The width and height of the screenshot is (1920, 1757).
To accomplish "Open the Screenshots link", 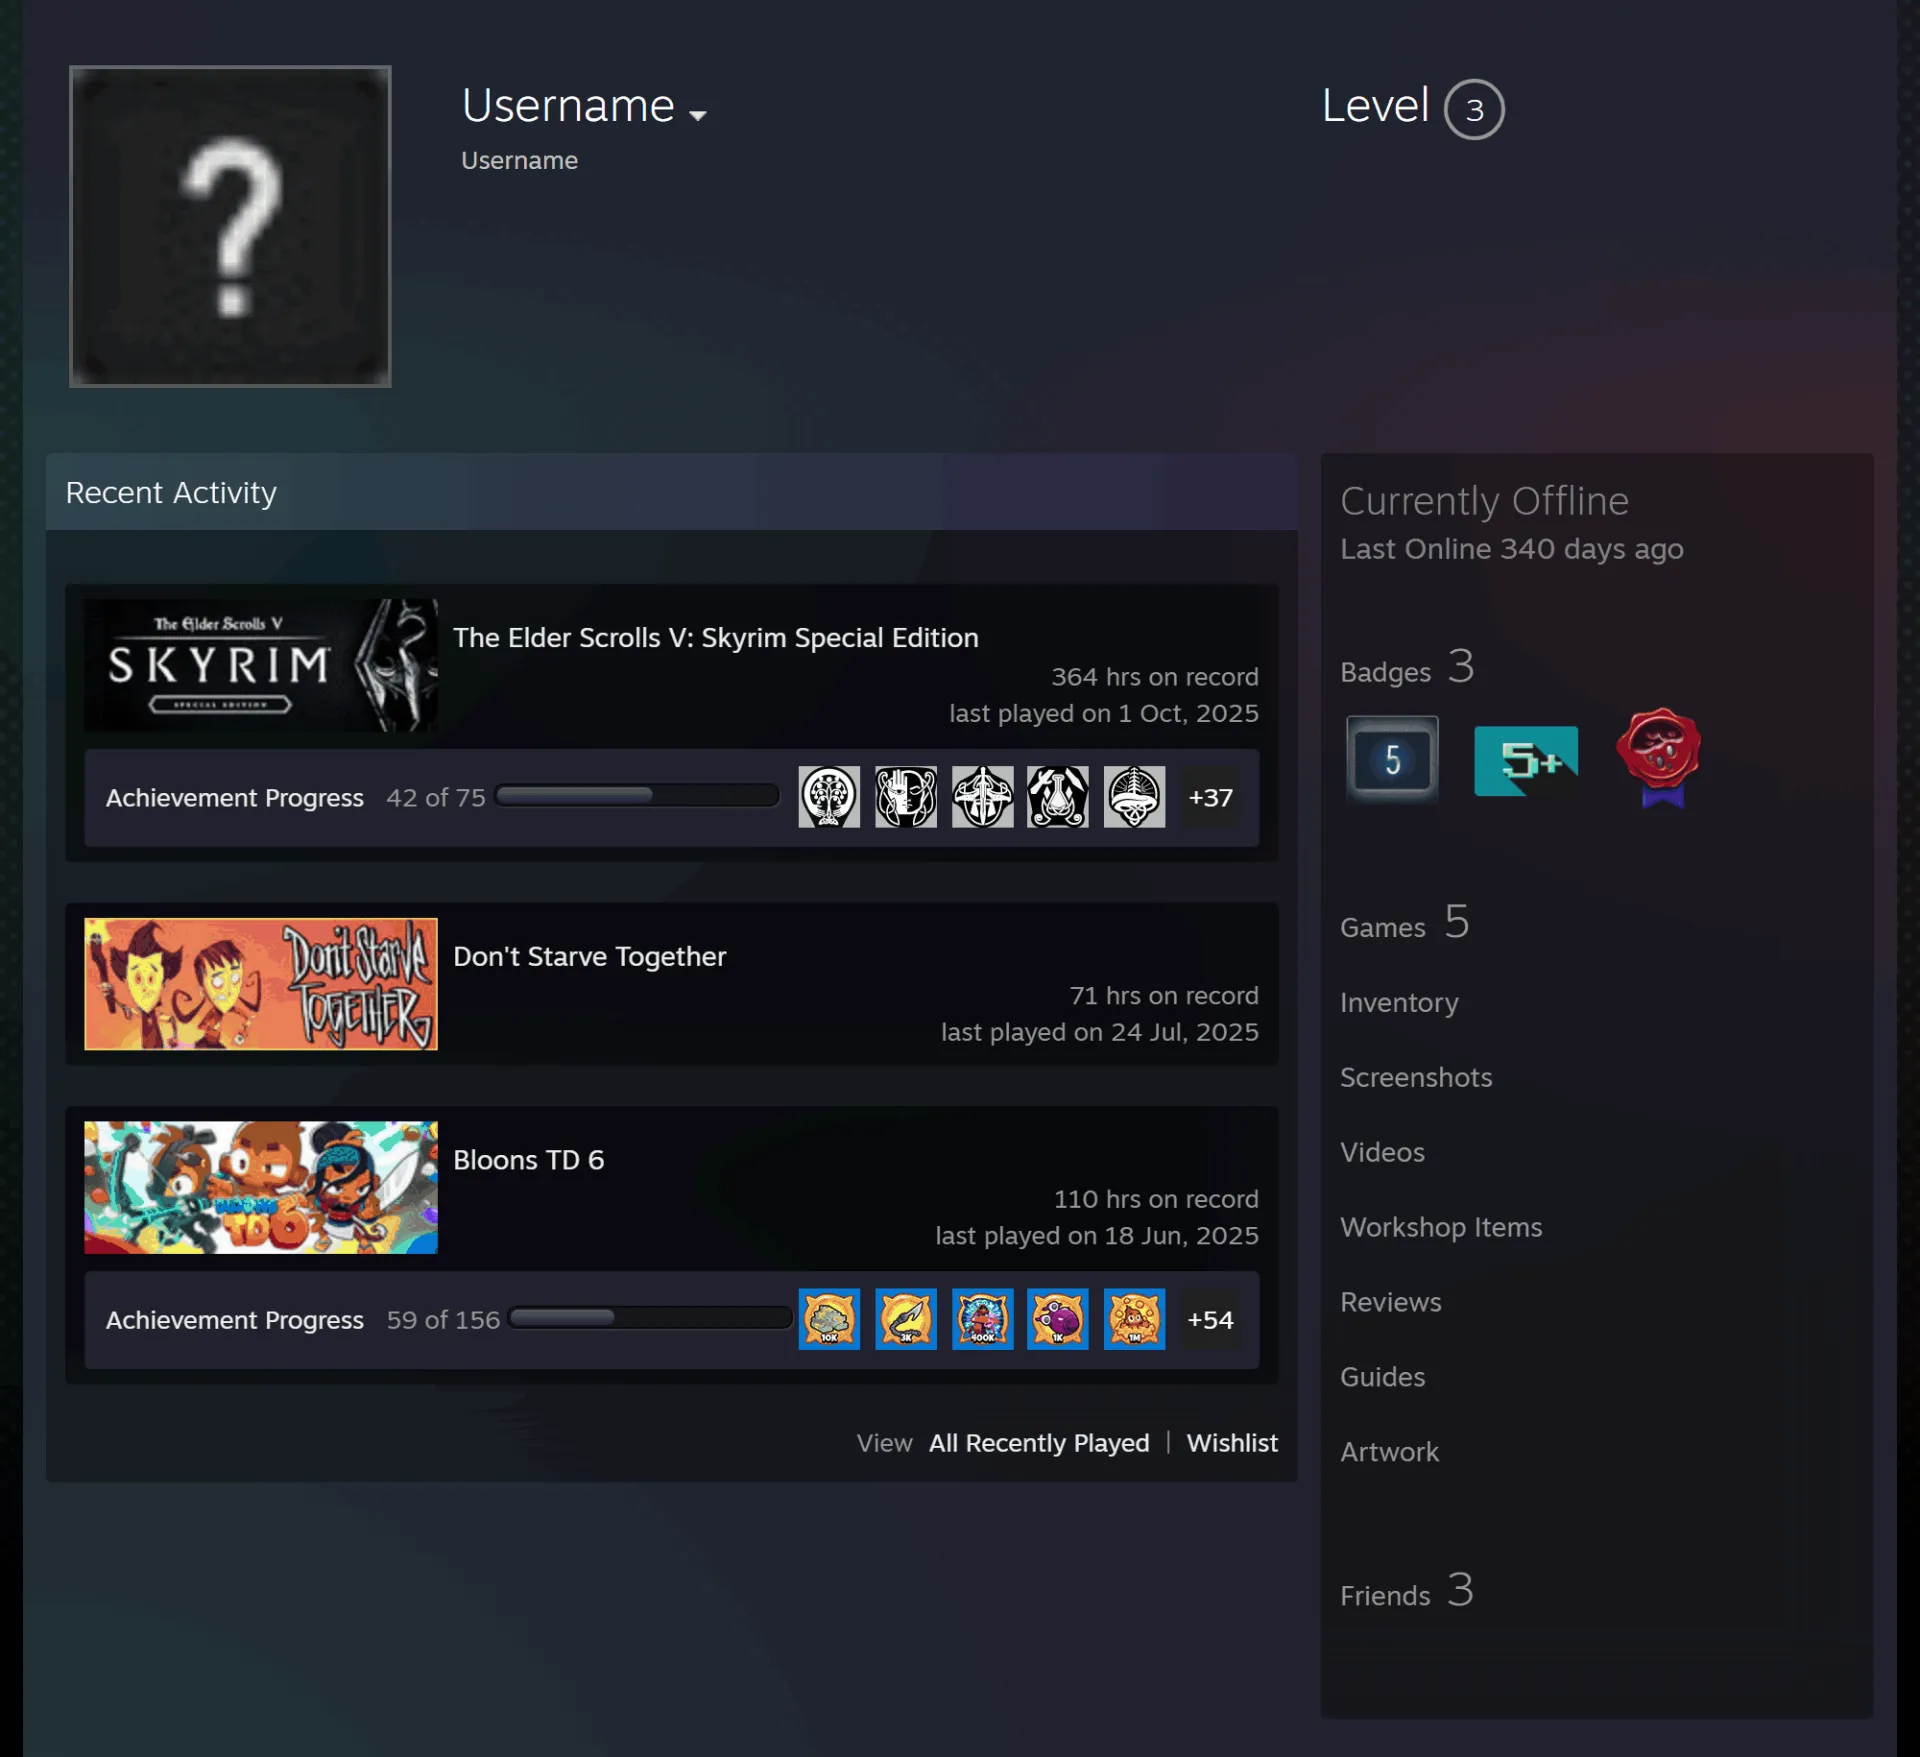I will pos(1416,1077).
